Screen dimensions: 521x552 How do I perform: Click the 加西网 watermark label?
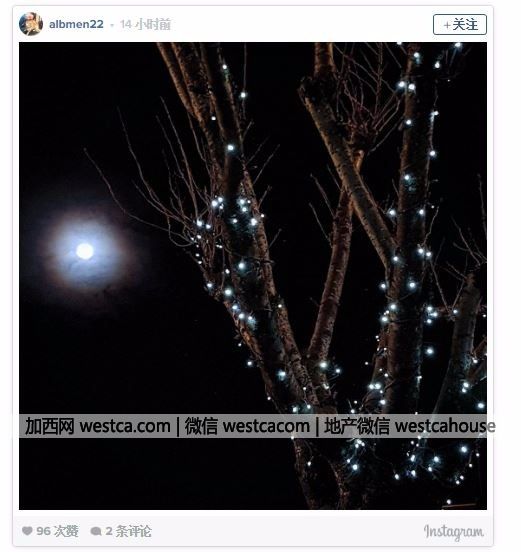coord(50,426)
